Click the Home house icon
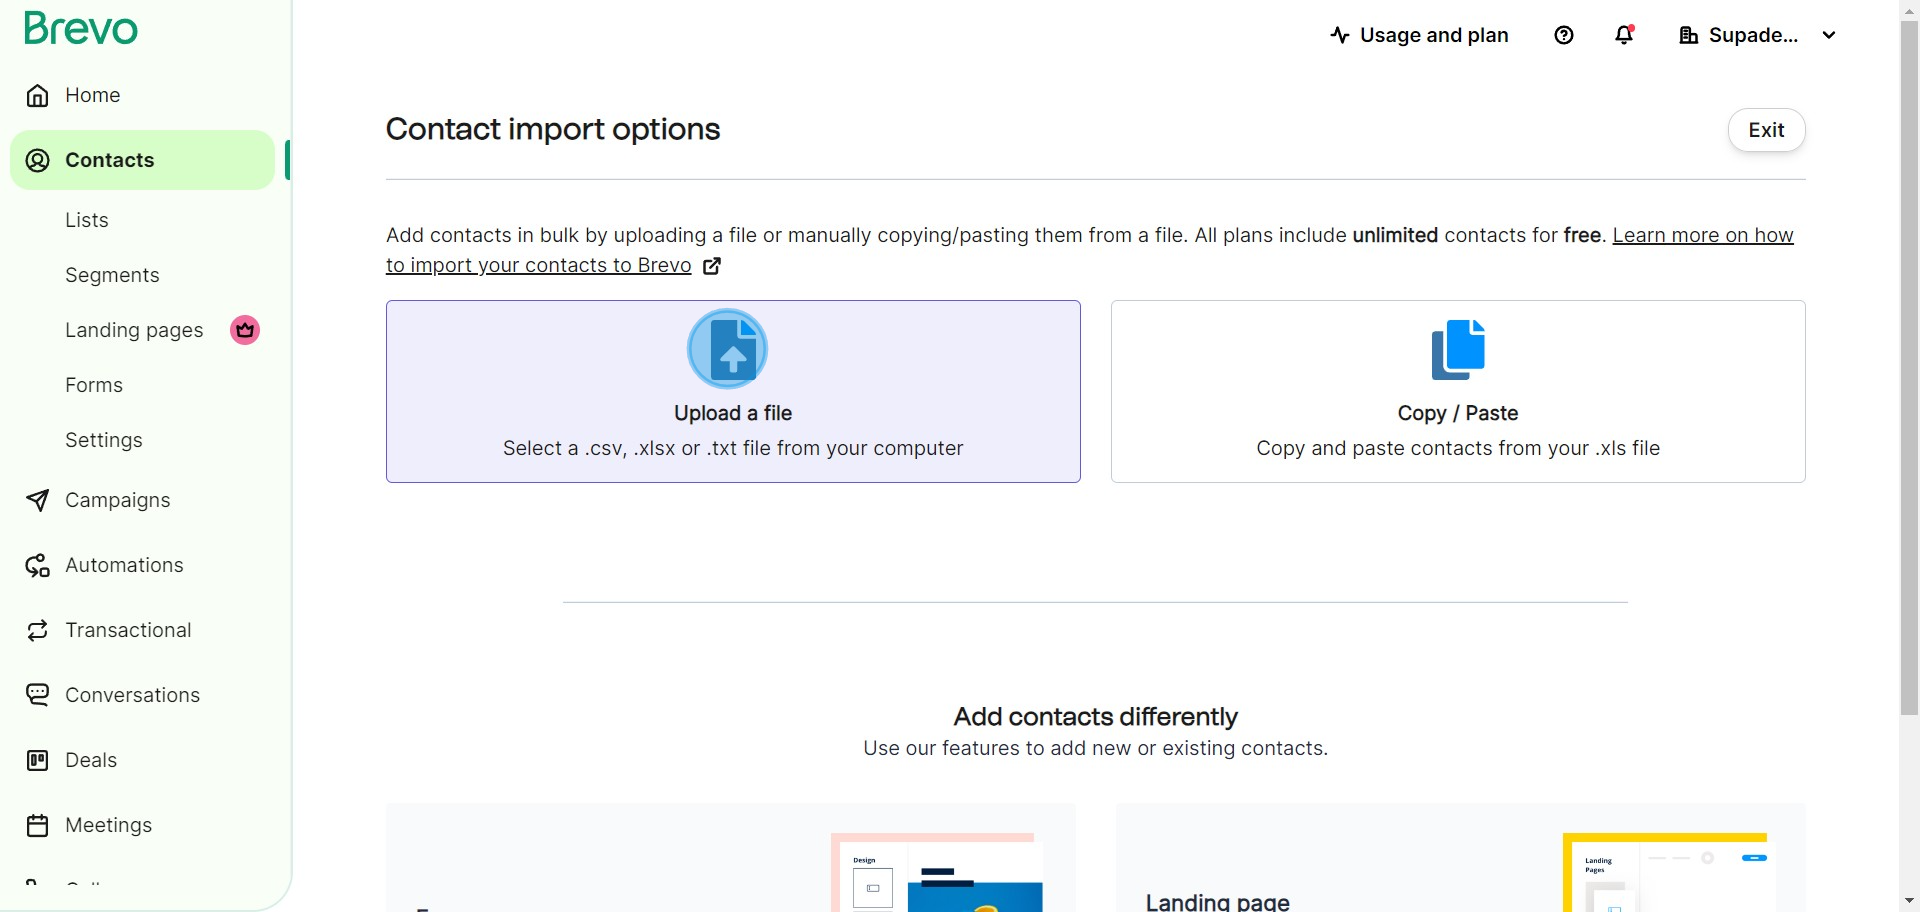The width and height of the screenshot is (1920, 912). point(38,96)
